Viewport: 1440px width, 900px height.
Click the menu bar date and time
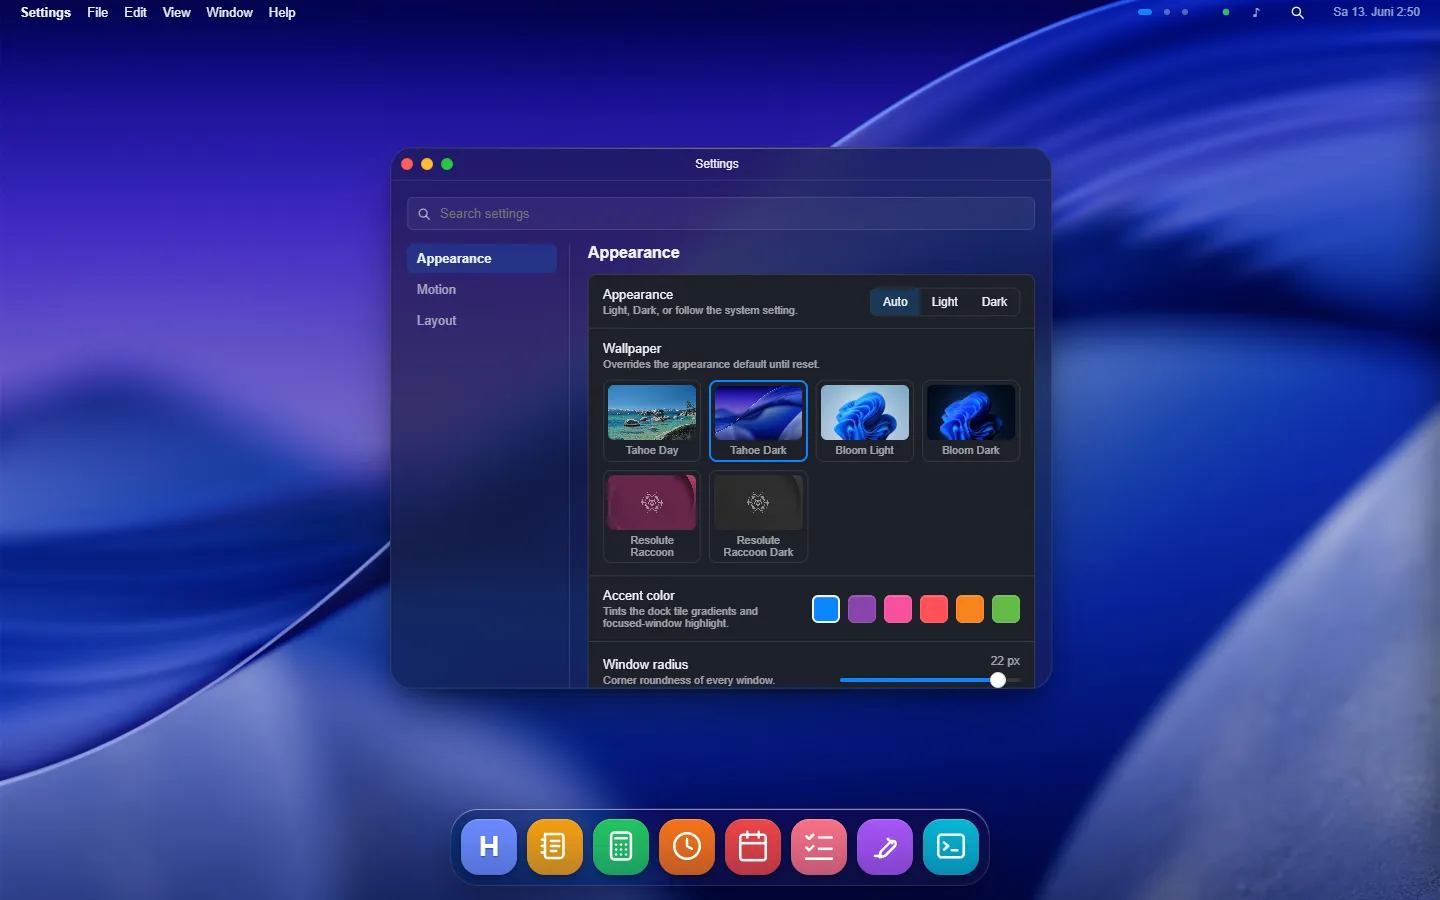(x=1376, y=12)
